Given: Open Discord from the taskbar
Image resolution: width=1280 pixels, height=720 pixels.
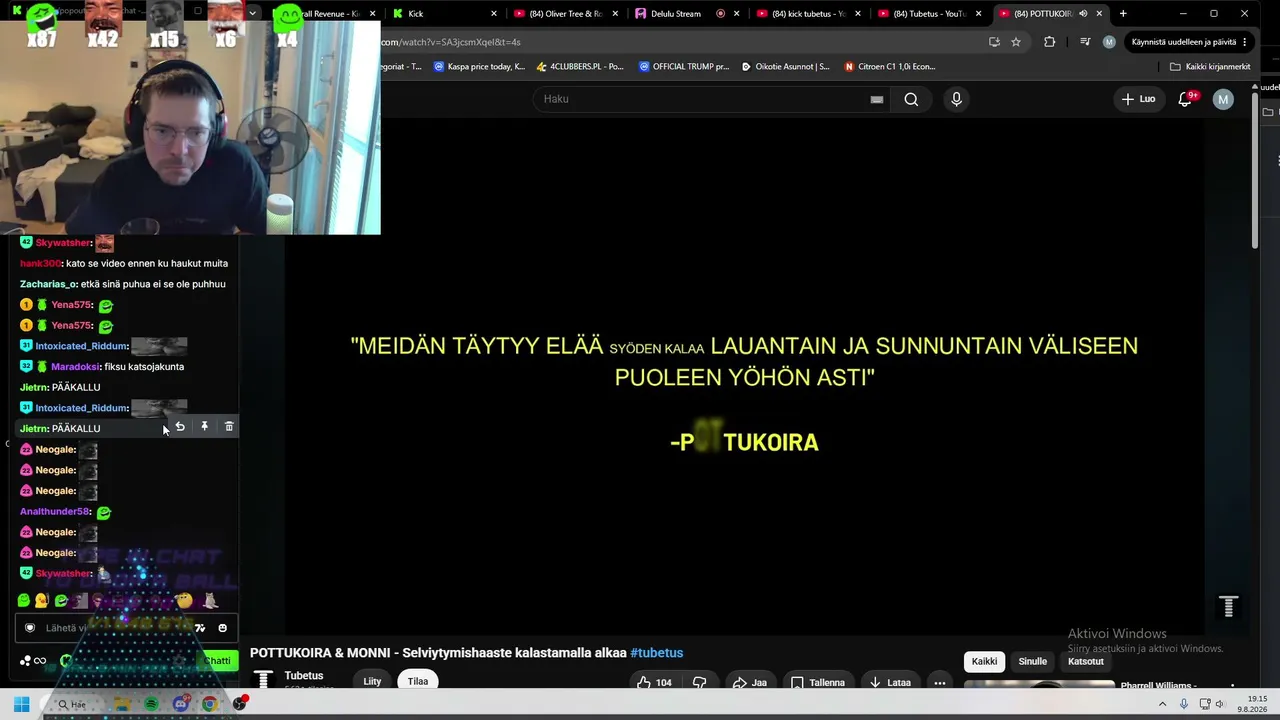Looking at the screenshot, I should [181, 704].
